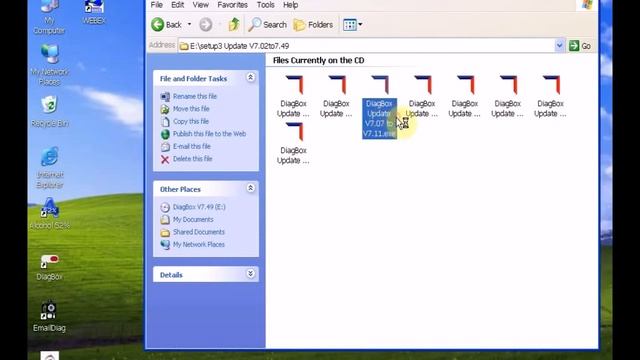
Task: Open DiagBox V7.49 (E:) link
Action: [x=199, y=207]
